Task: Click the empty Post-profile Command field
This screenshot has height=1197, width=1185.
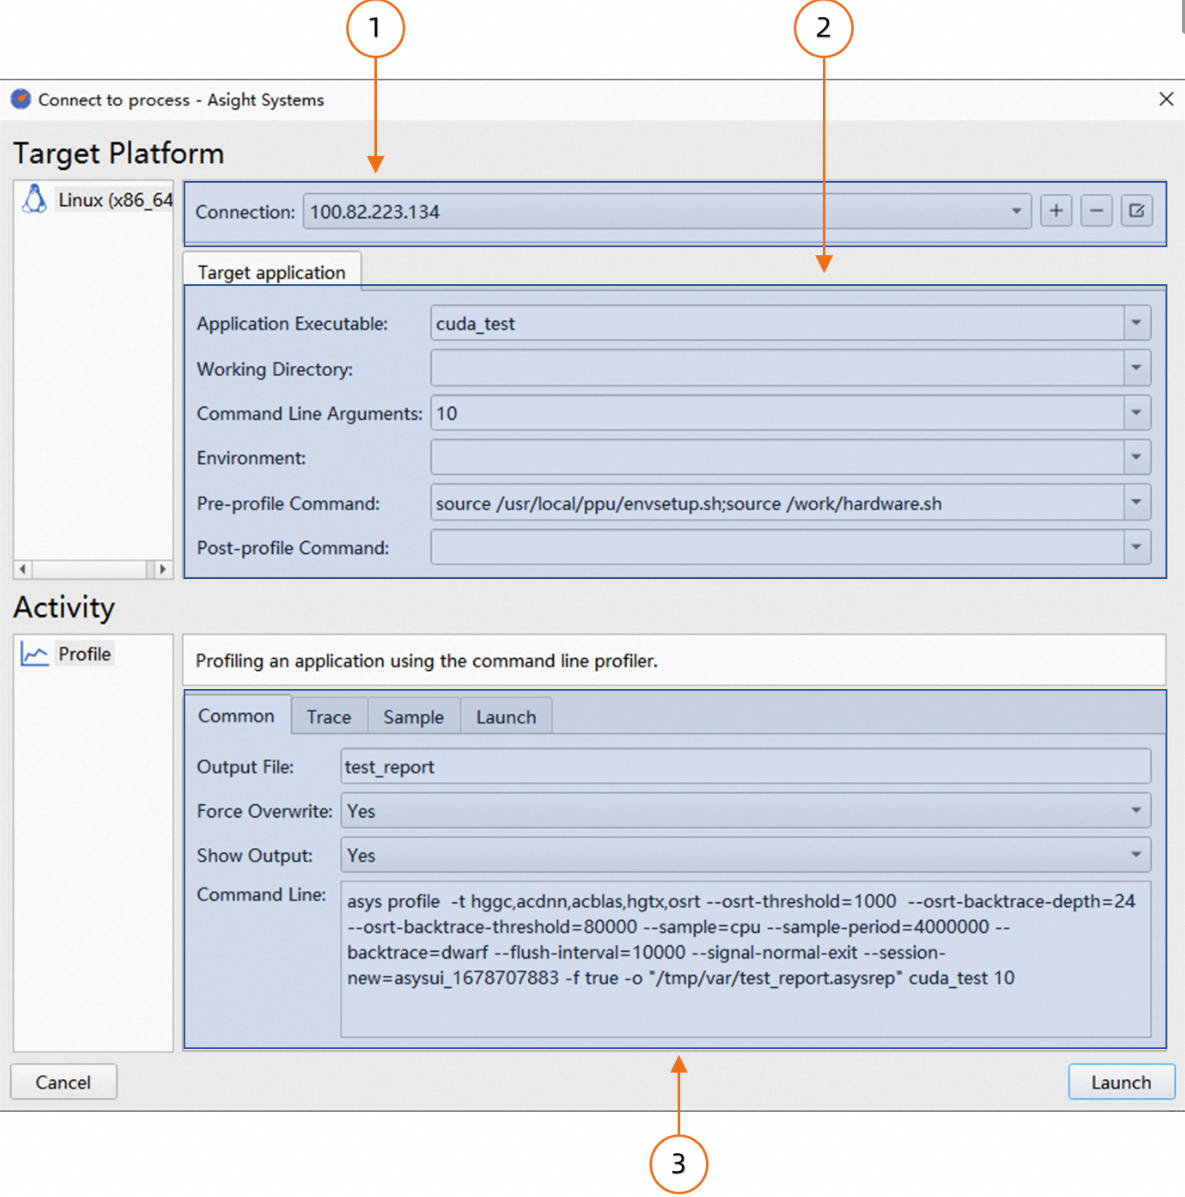Action: pyautogui.click(x=777, y=547)
